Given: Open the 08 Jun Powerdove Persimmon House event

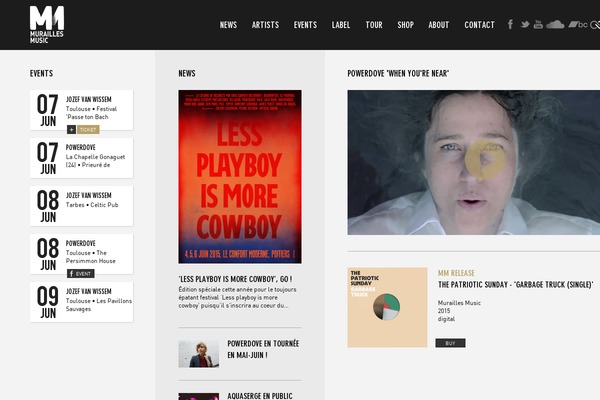Looking at the screenshot, I should (82, 254).
